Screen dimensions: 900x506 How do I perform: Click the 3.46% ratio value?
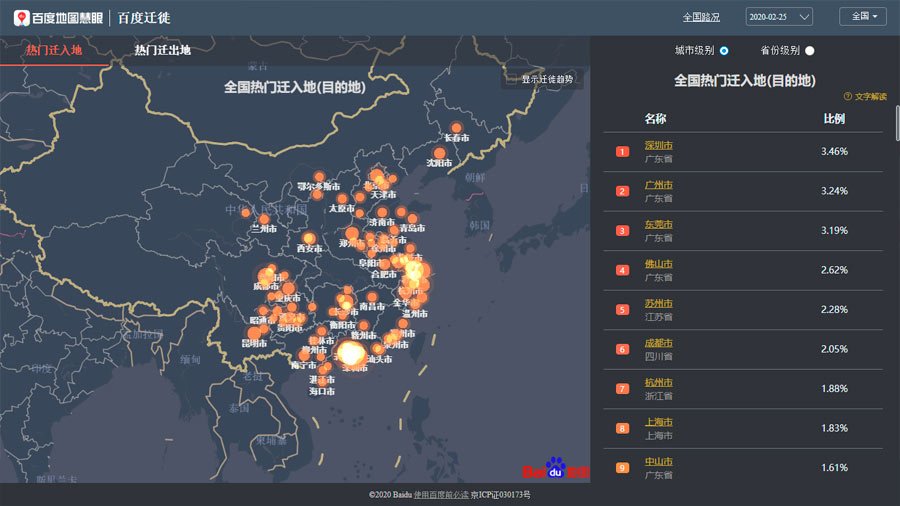tap(834, 151)
